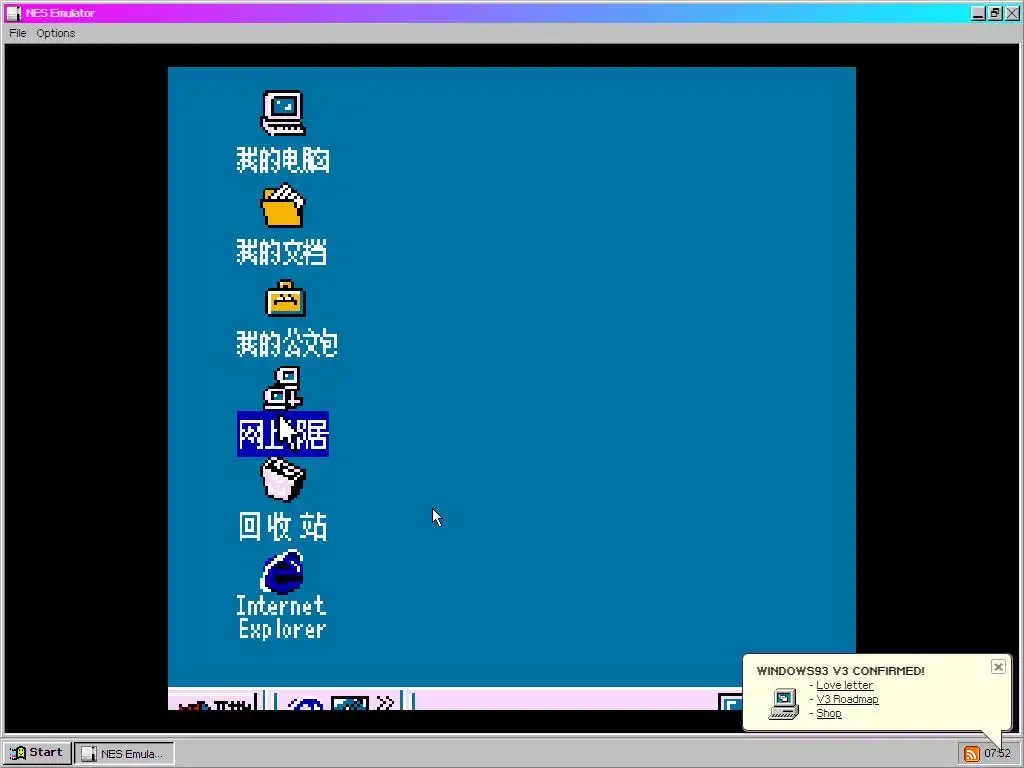The image size is (1024, 768).
Task: Close the Windows93 V3 notification balloon
Action: point(998,667)
